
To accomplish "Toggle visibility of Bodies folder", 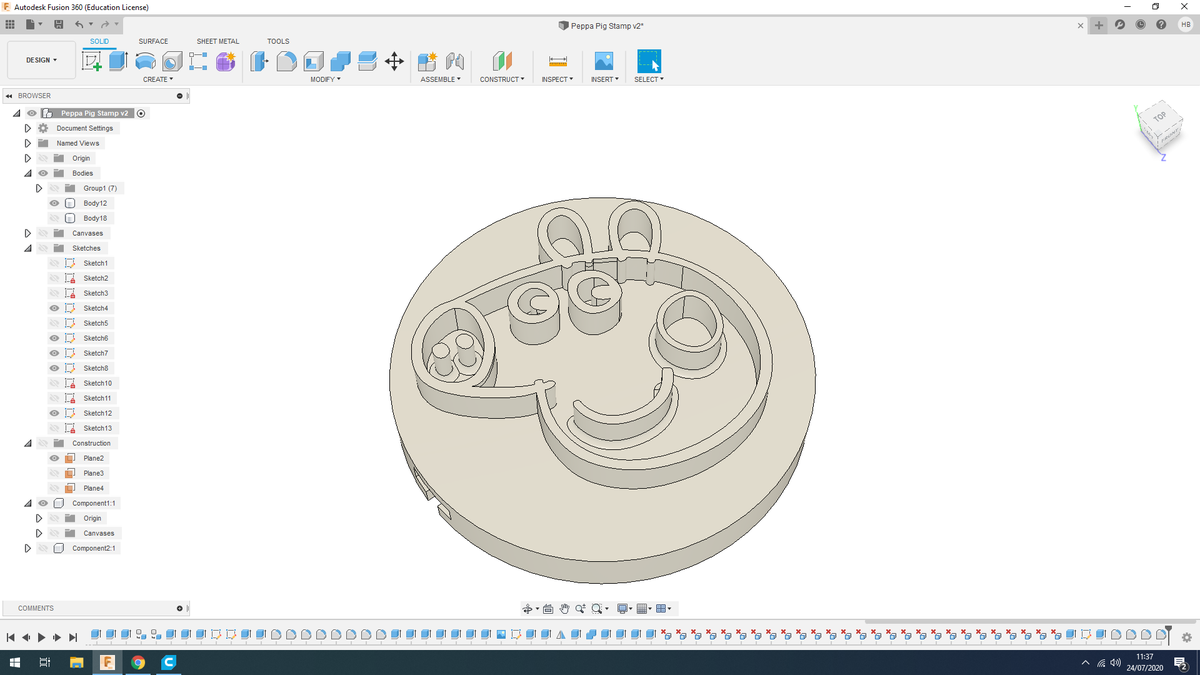I will point(43,173).
